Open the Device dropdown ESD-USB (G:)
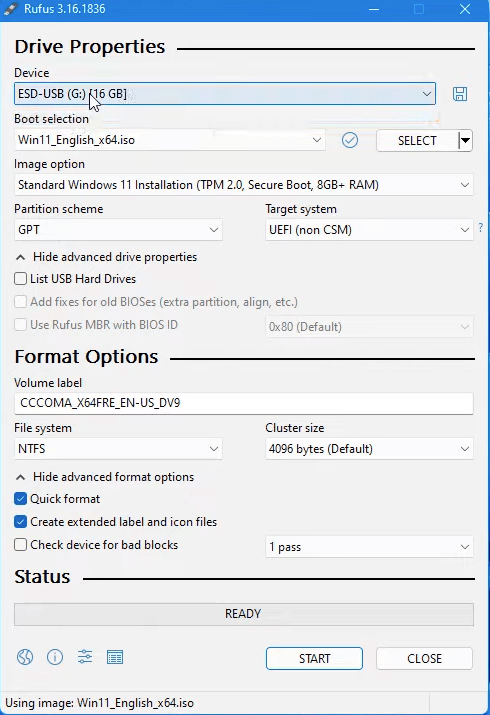This screenshot has width=490, height=715. tap(225, 94)
